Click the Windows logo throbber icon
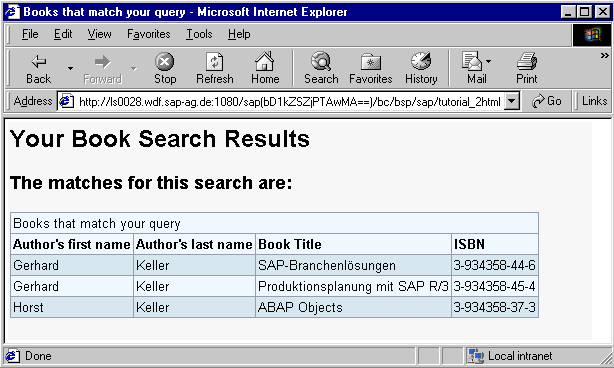Viewport: 614px width, 368px height. [x=591, y=35]
